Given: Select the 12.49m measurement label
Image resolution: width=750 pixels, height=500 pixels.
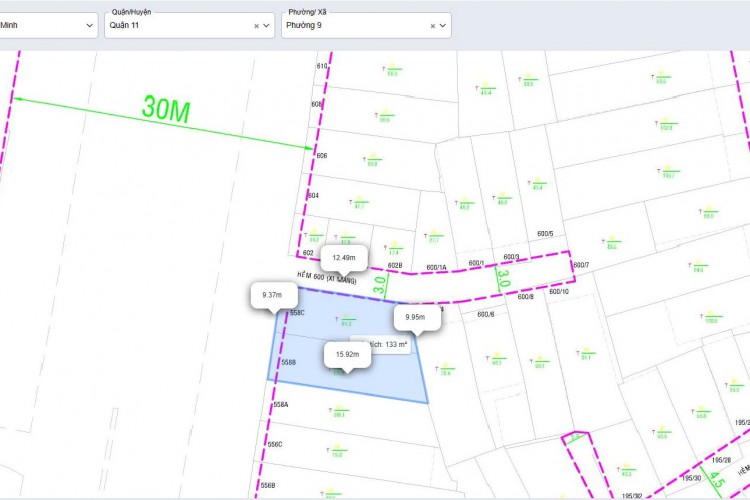Looking at the screenshot, I should [x=344, y=257].
